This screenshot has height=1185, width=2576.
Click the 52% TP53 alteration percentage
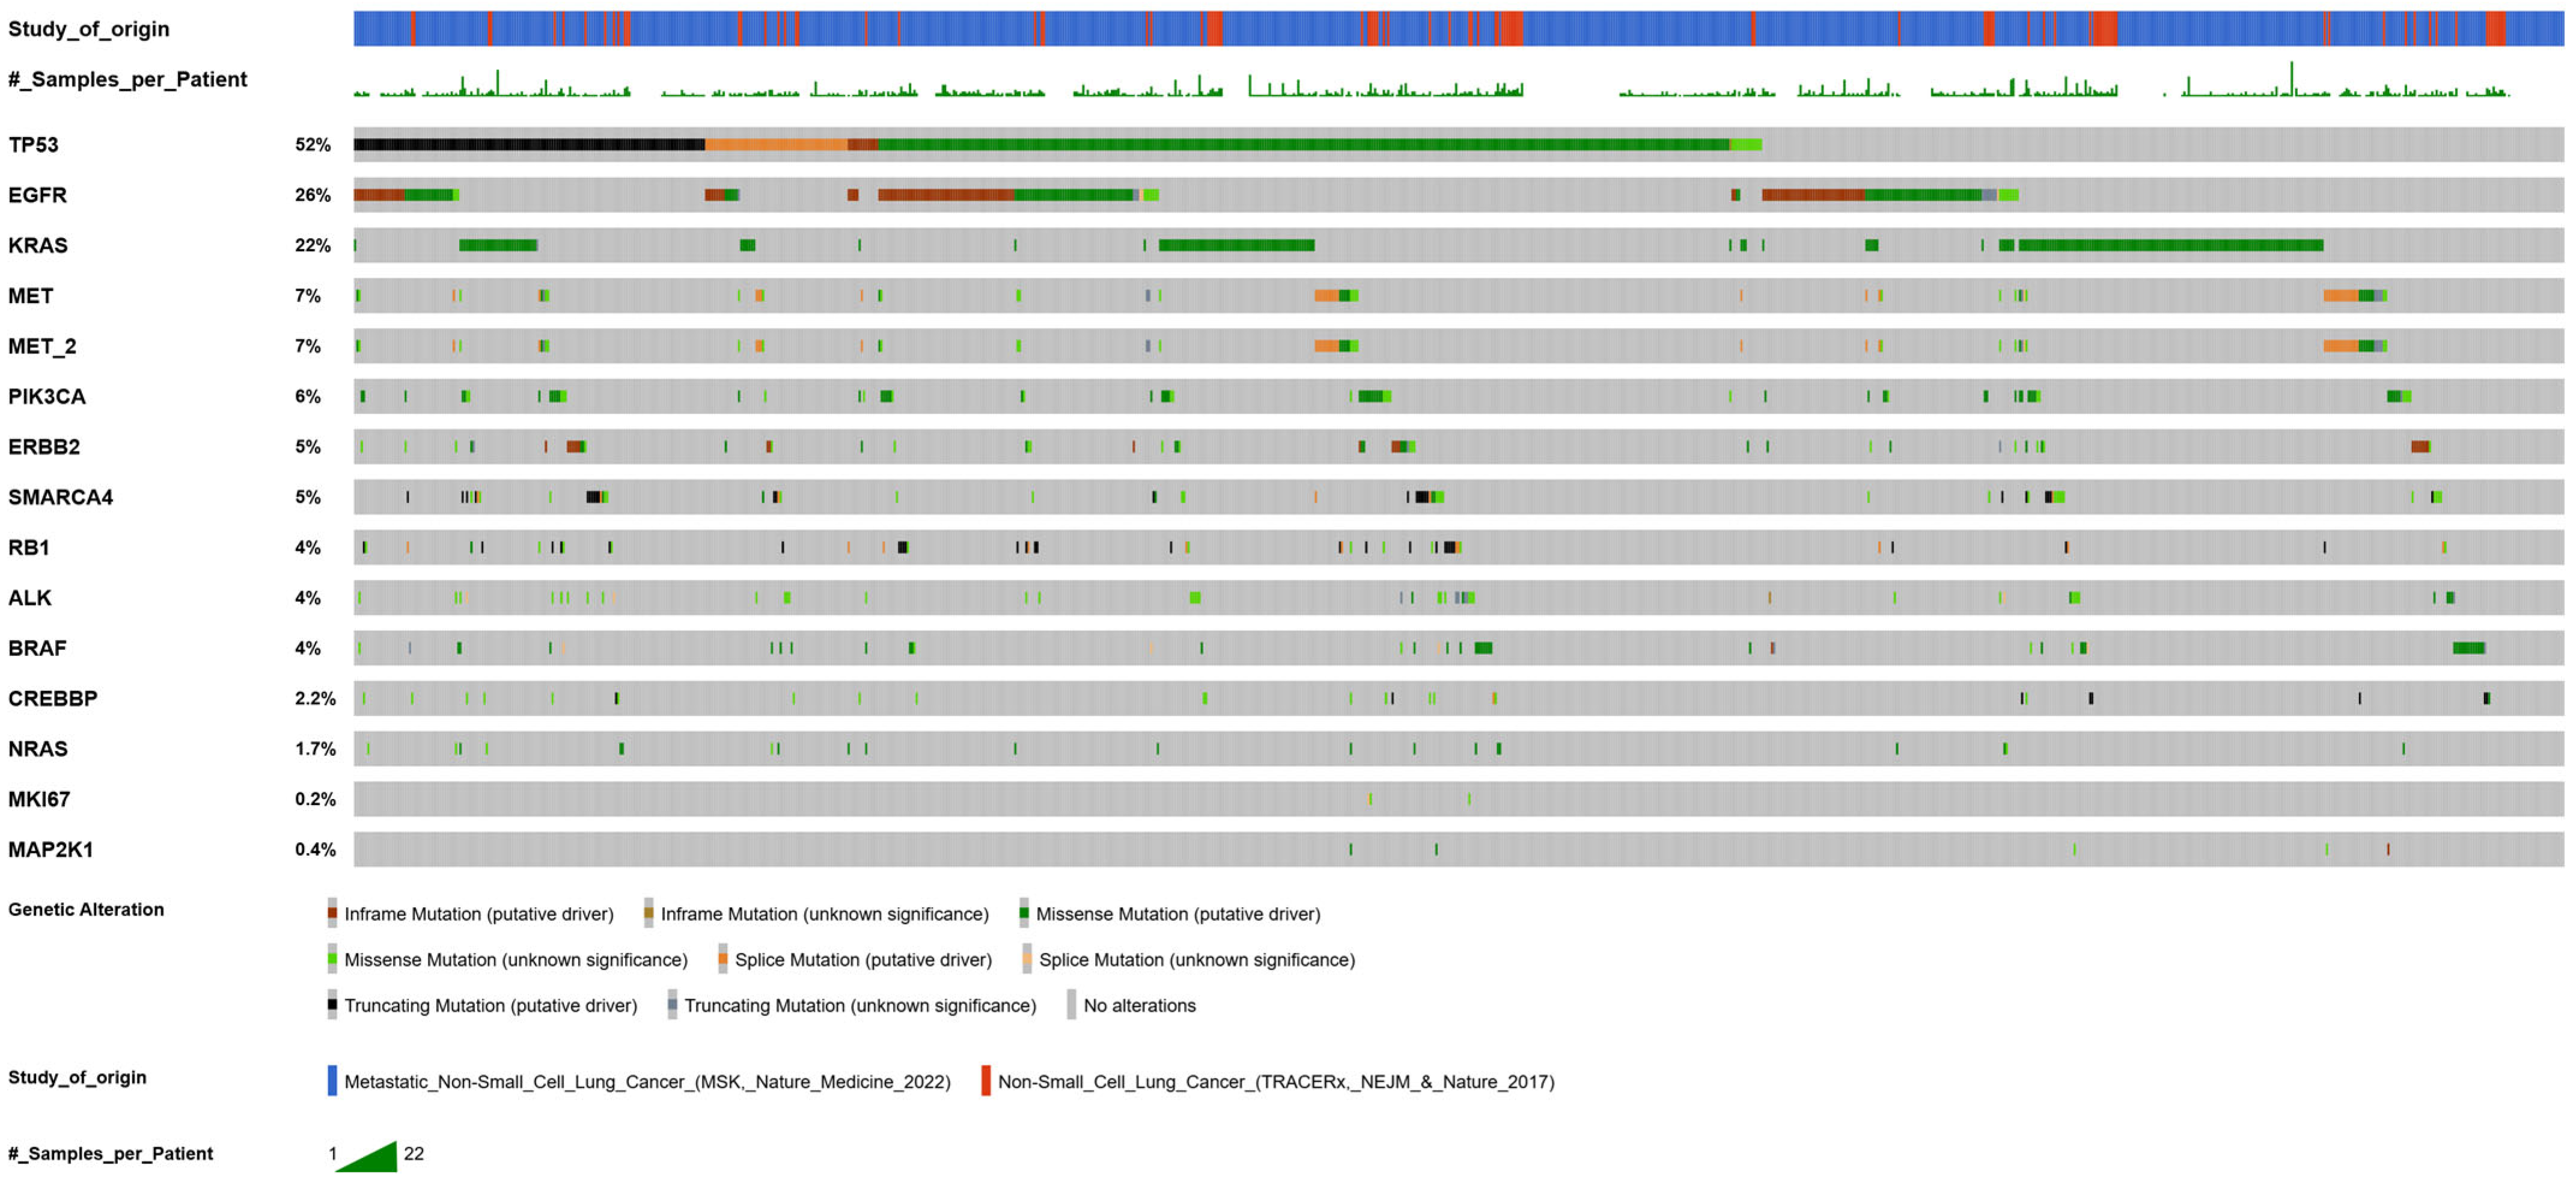[x=312, y=145]
